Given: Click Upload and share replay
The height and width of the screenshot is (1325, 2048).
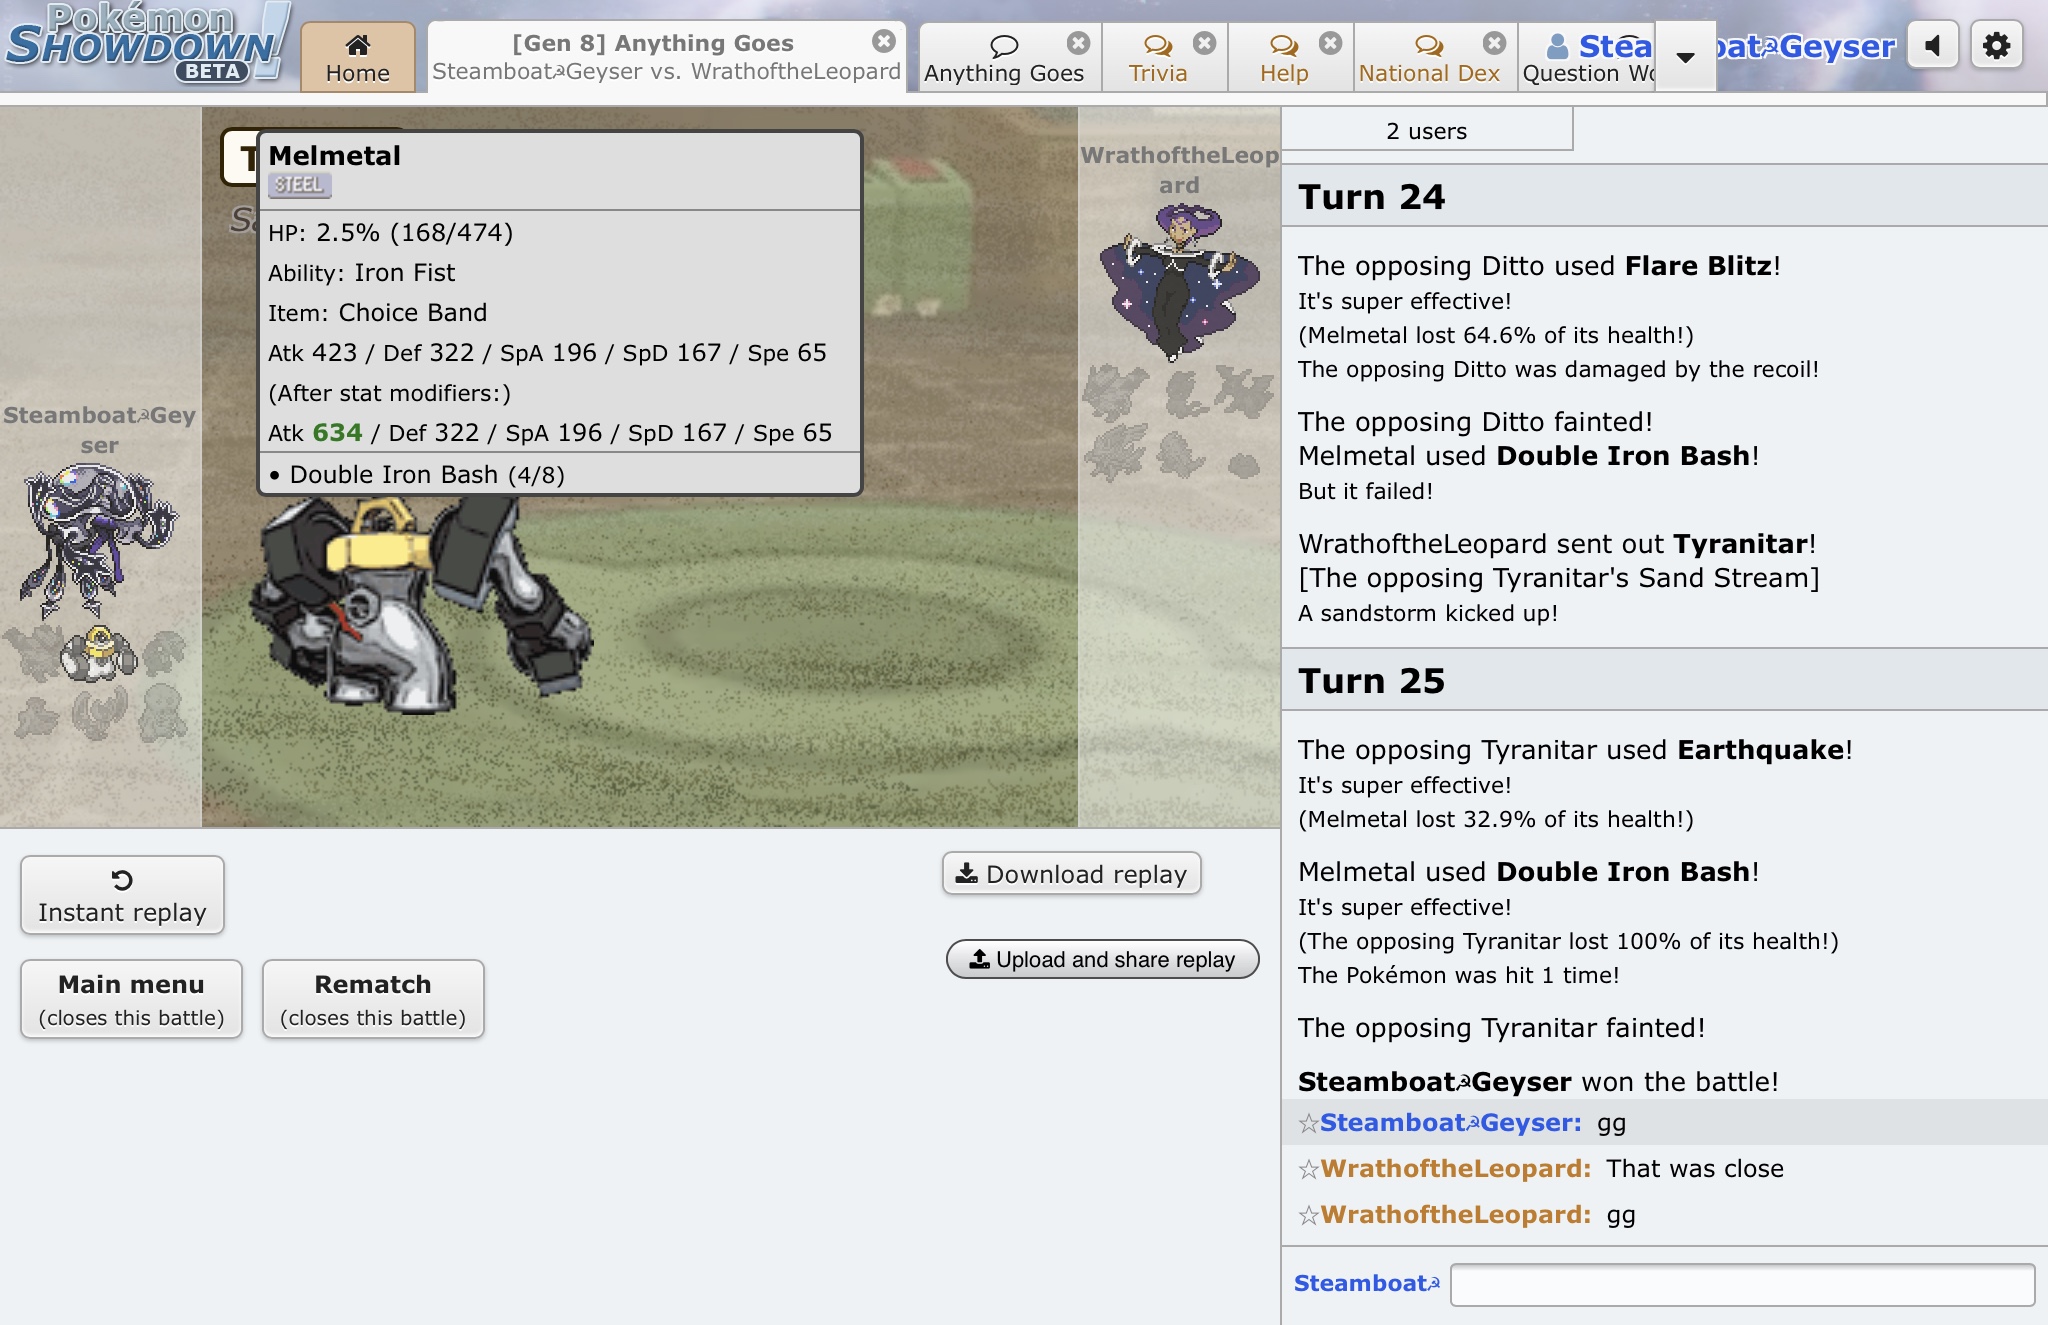Looking at the screenshot, I should [1102, 960].
